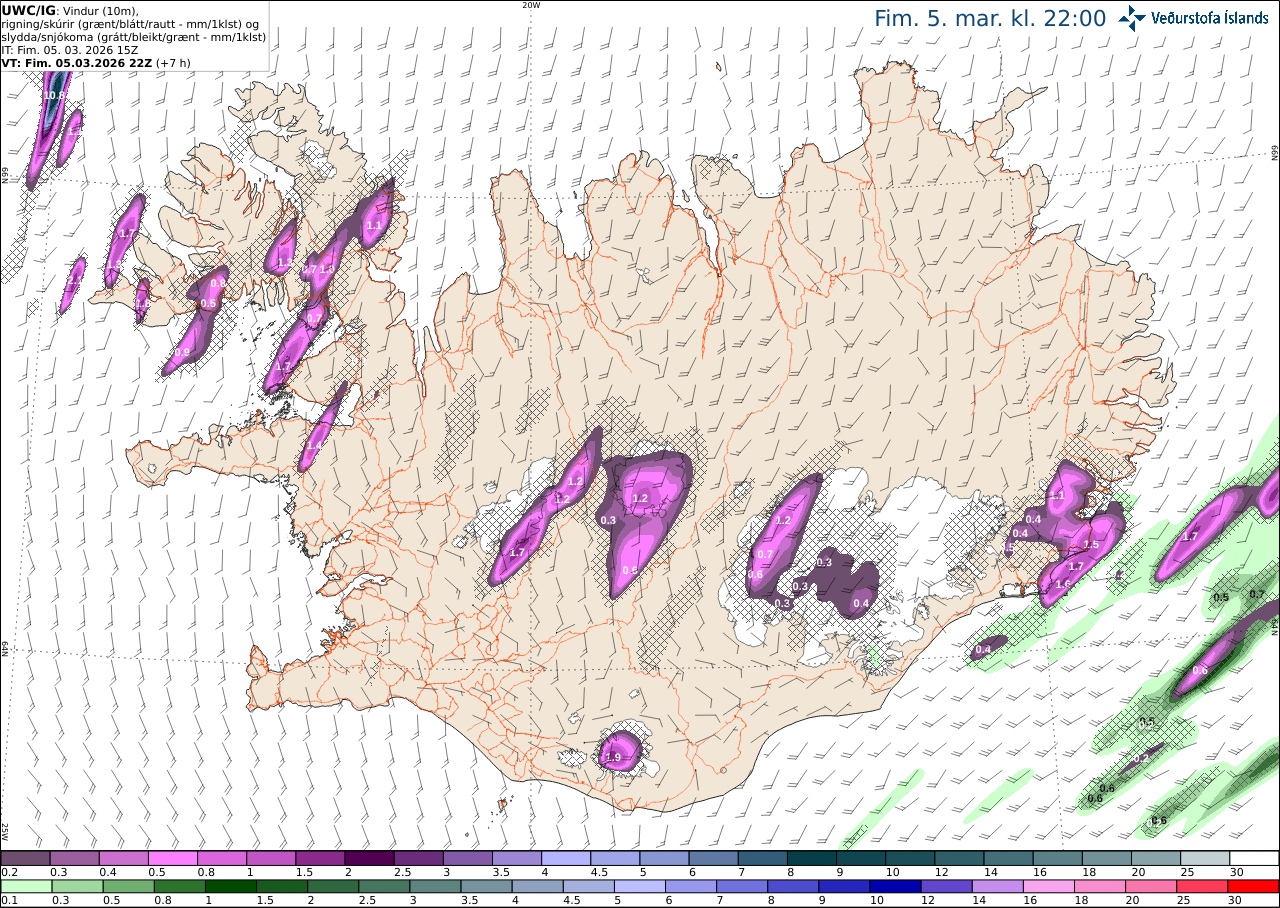Click the "0.1" label under the rain legend
Screen dimensions: 1280x908
(x=8, y=900)
